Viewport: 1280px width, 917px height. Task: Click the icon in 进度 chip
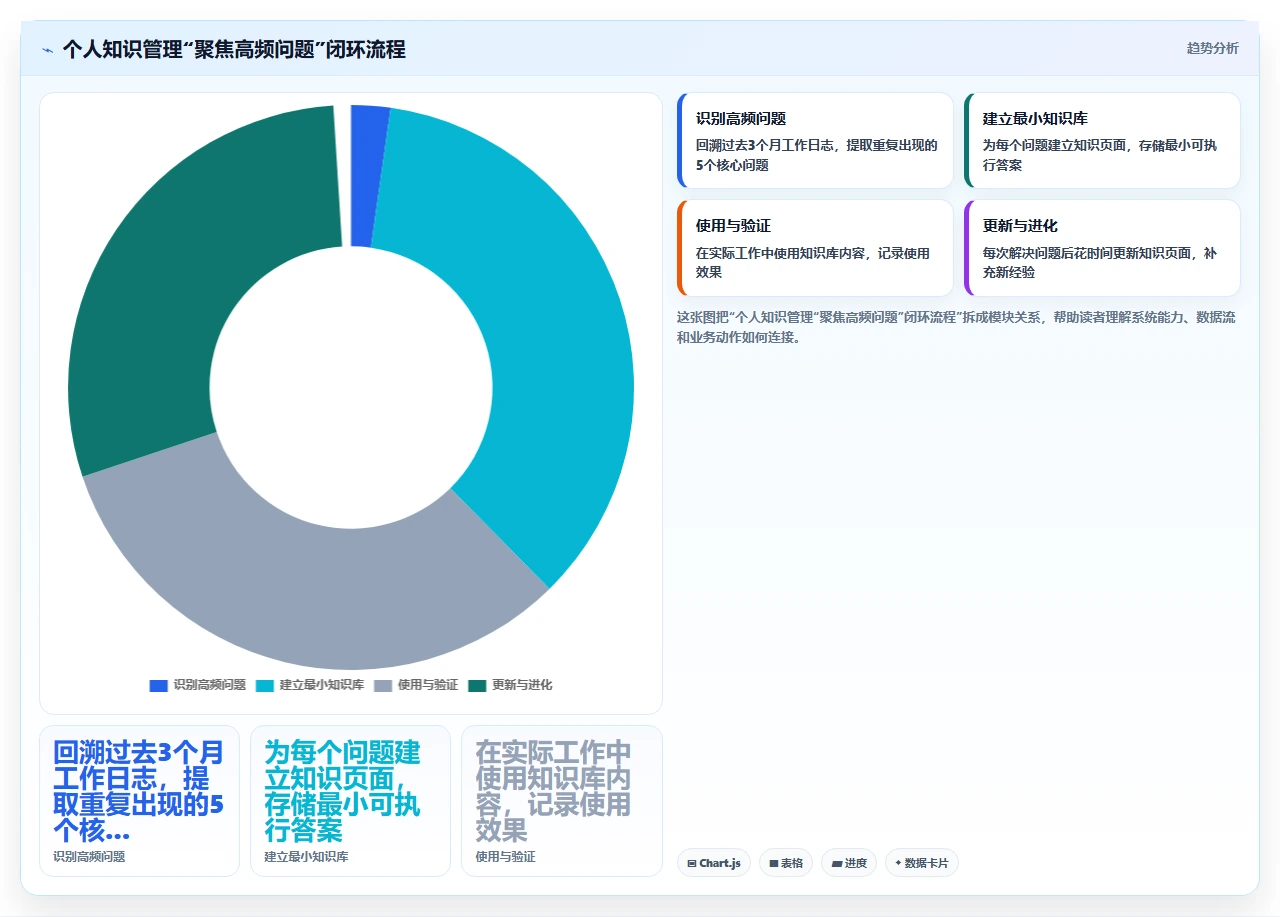point(837,863)
